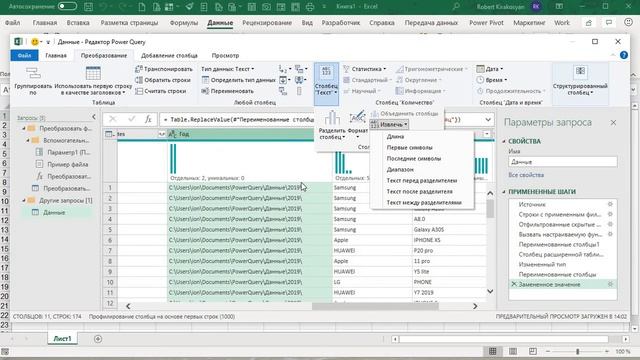Open the Формулы tab in Excel ribbon

point(184,23)
